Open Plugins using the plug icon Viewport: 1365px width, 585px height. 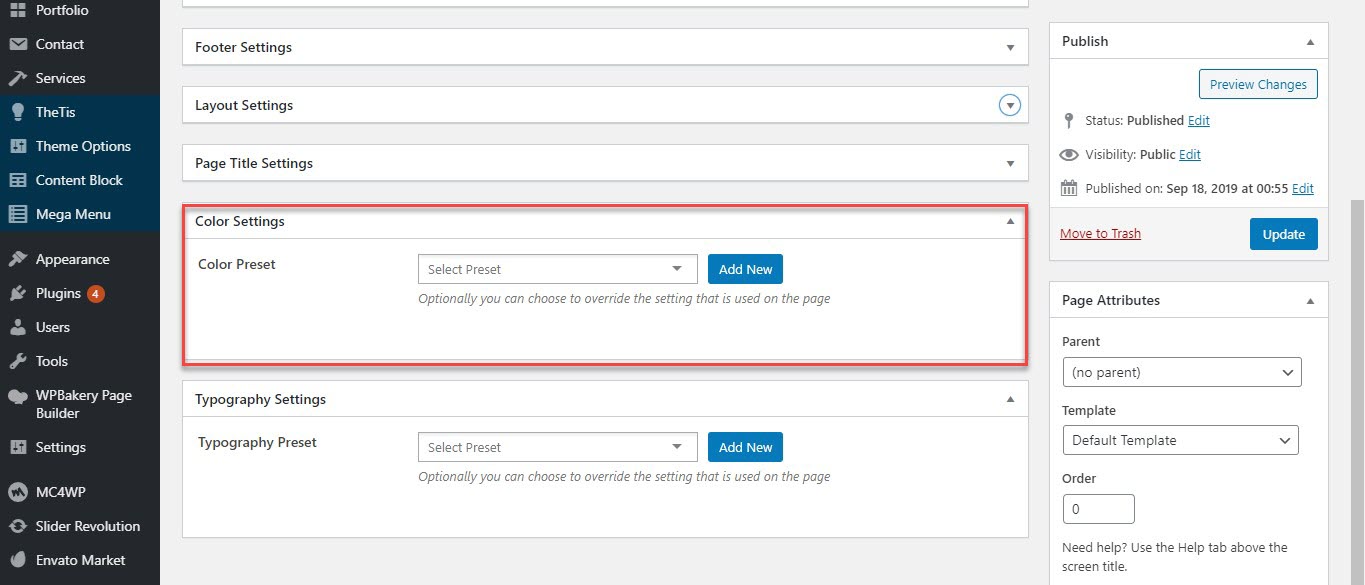pyautogui.click(x=17, y=293)
